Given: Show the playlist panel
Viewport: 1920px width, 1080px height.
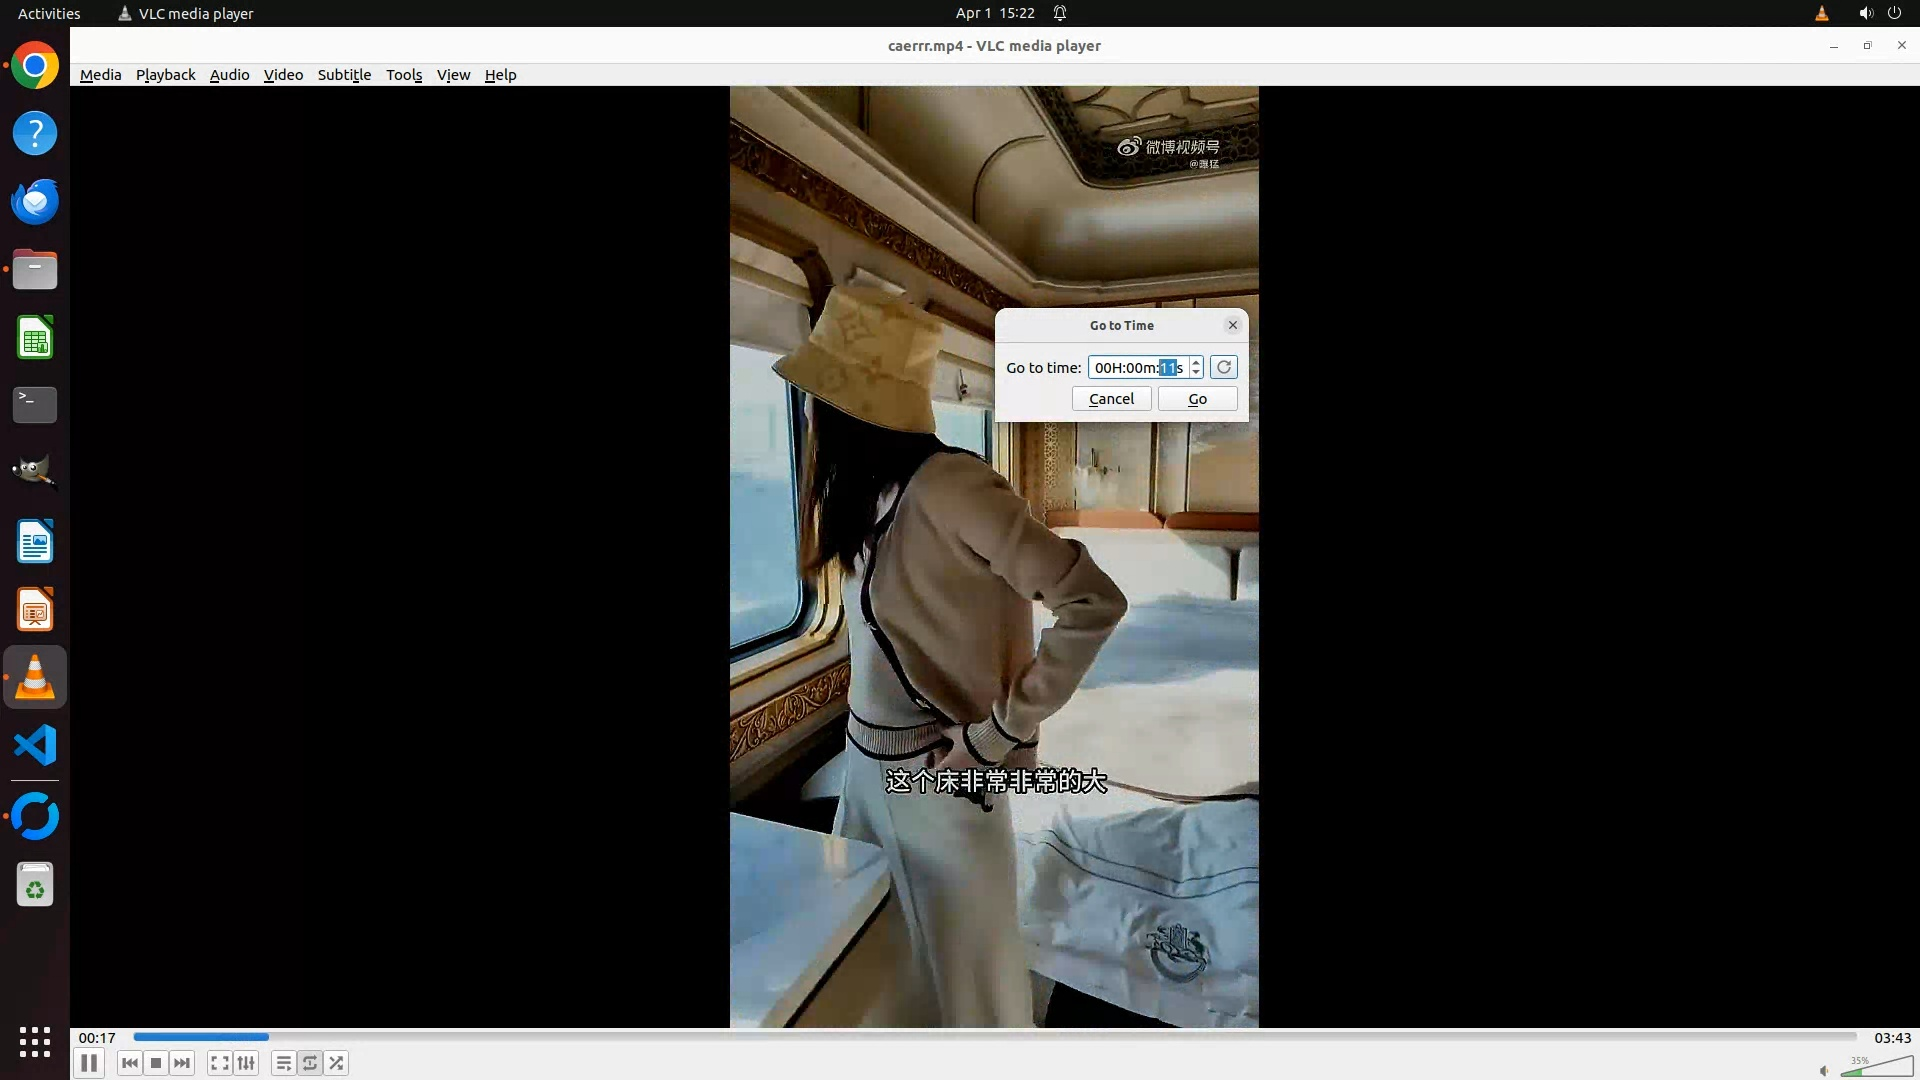Looking at the screenshot, I should (284, 1063).
